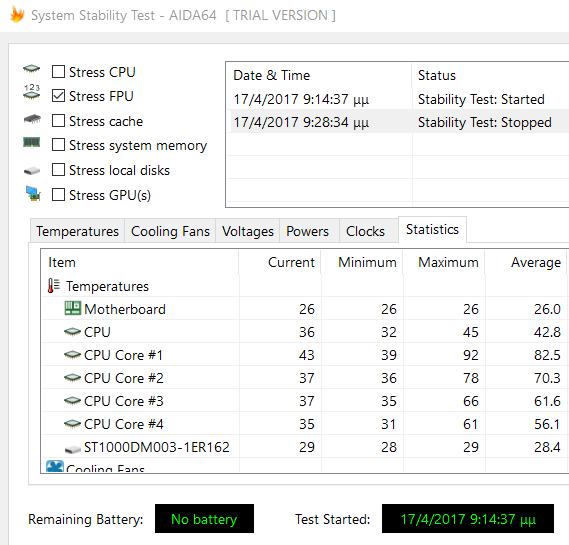
Task: Click CPU Core #1 maximum value 92
Action: point(471,355)
